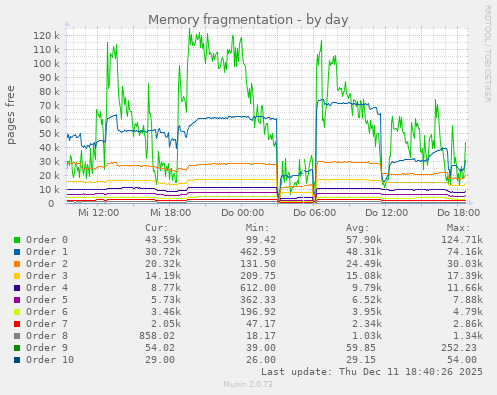Click Order 9 max value 252.23
The height and width of the screenshot is (395, 497).
[x=459, y=348]
